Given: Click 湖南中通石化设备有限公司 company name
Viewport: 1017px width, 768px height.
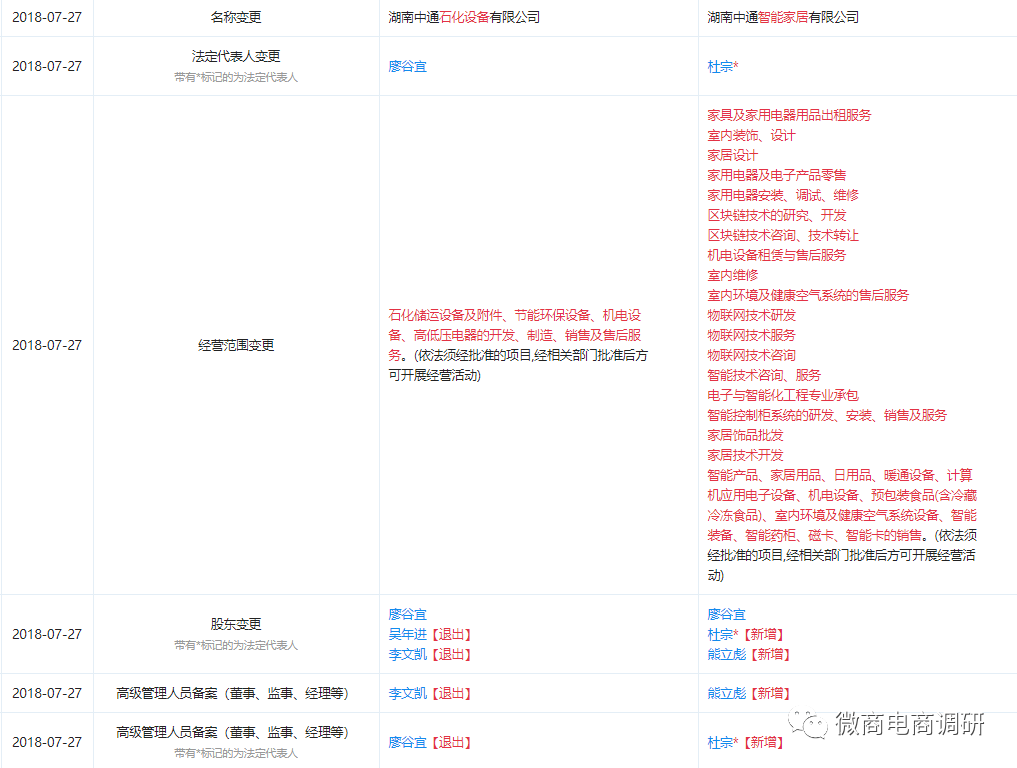Looking at the screenshot, I should (x=464, y=18).
